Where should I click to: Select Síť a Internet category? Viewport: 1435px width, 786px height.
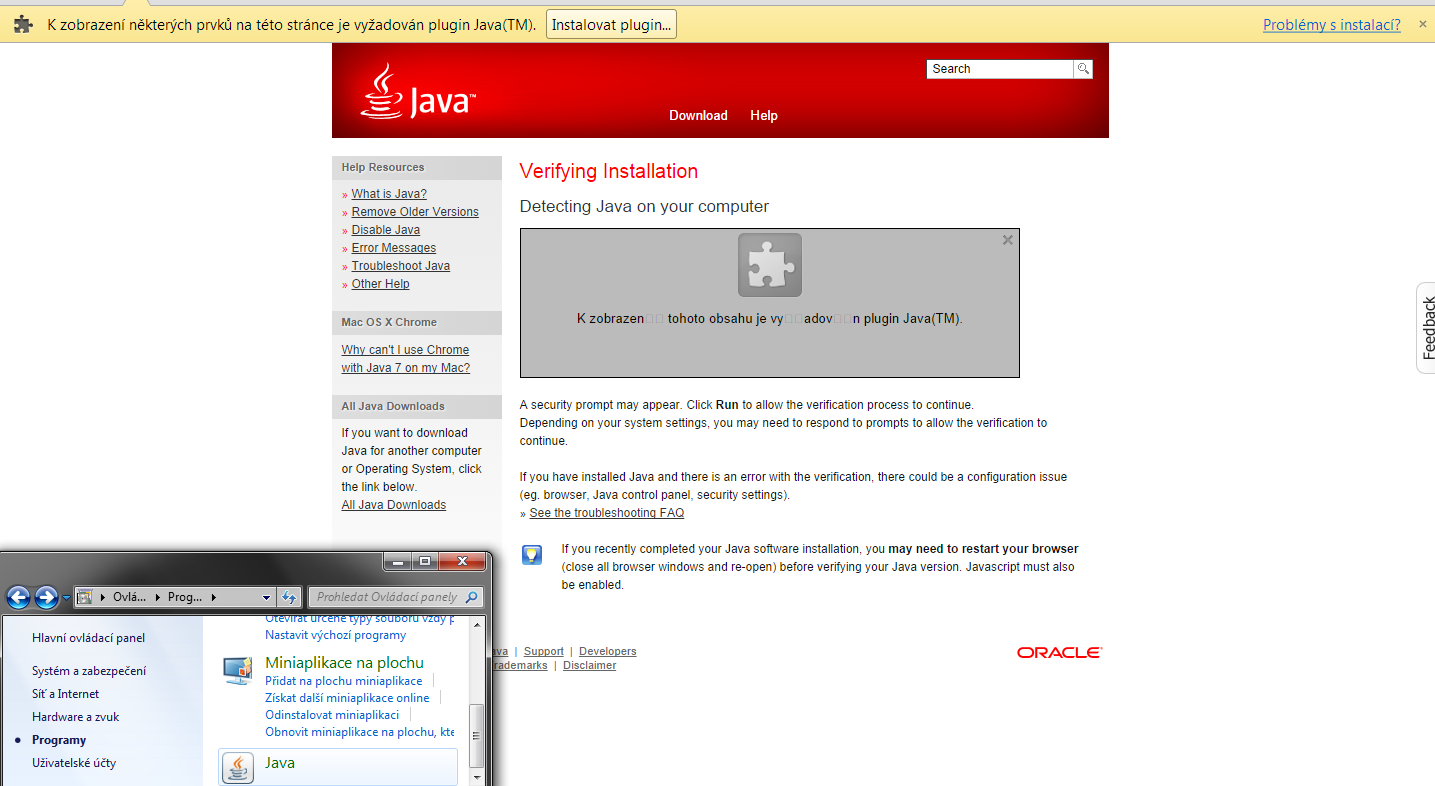pos(65,694)
